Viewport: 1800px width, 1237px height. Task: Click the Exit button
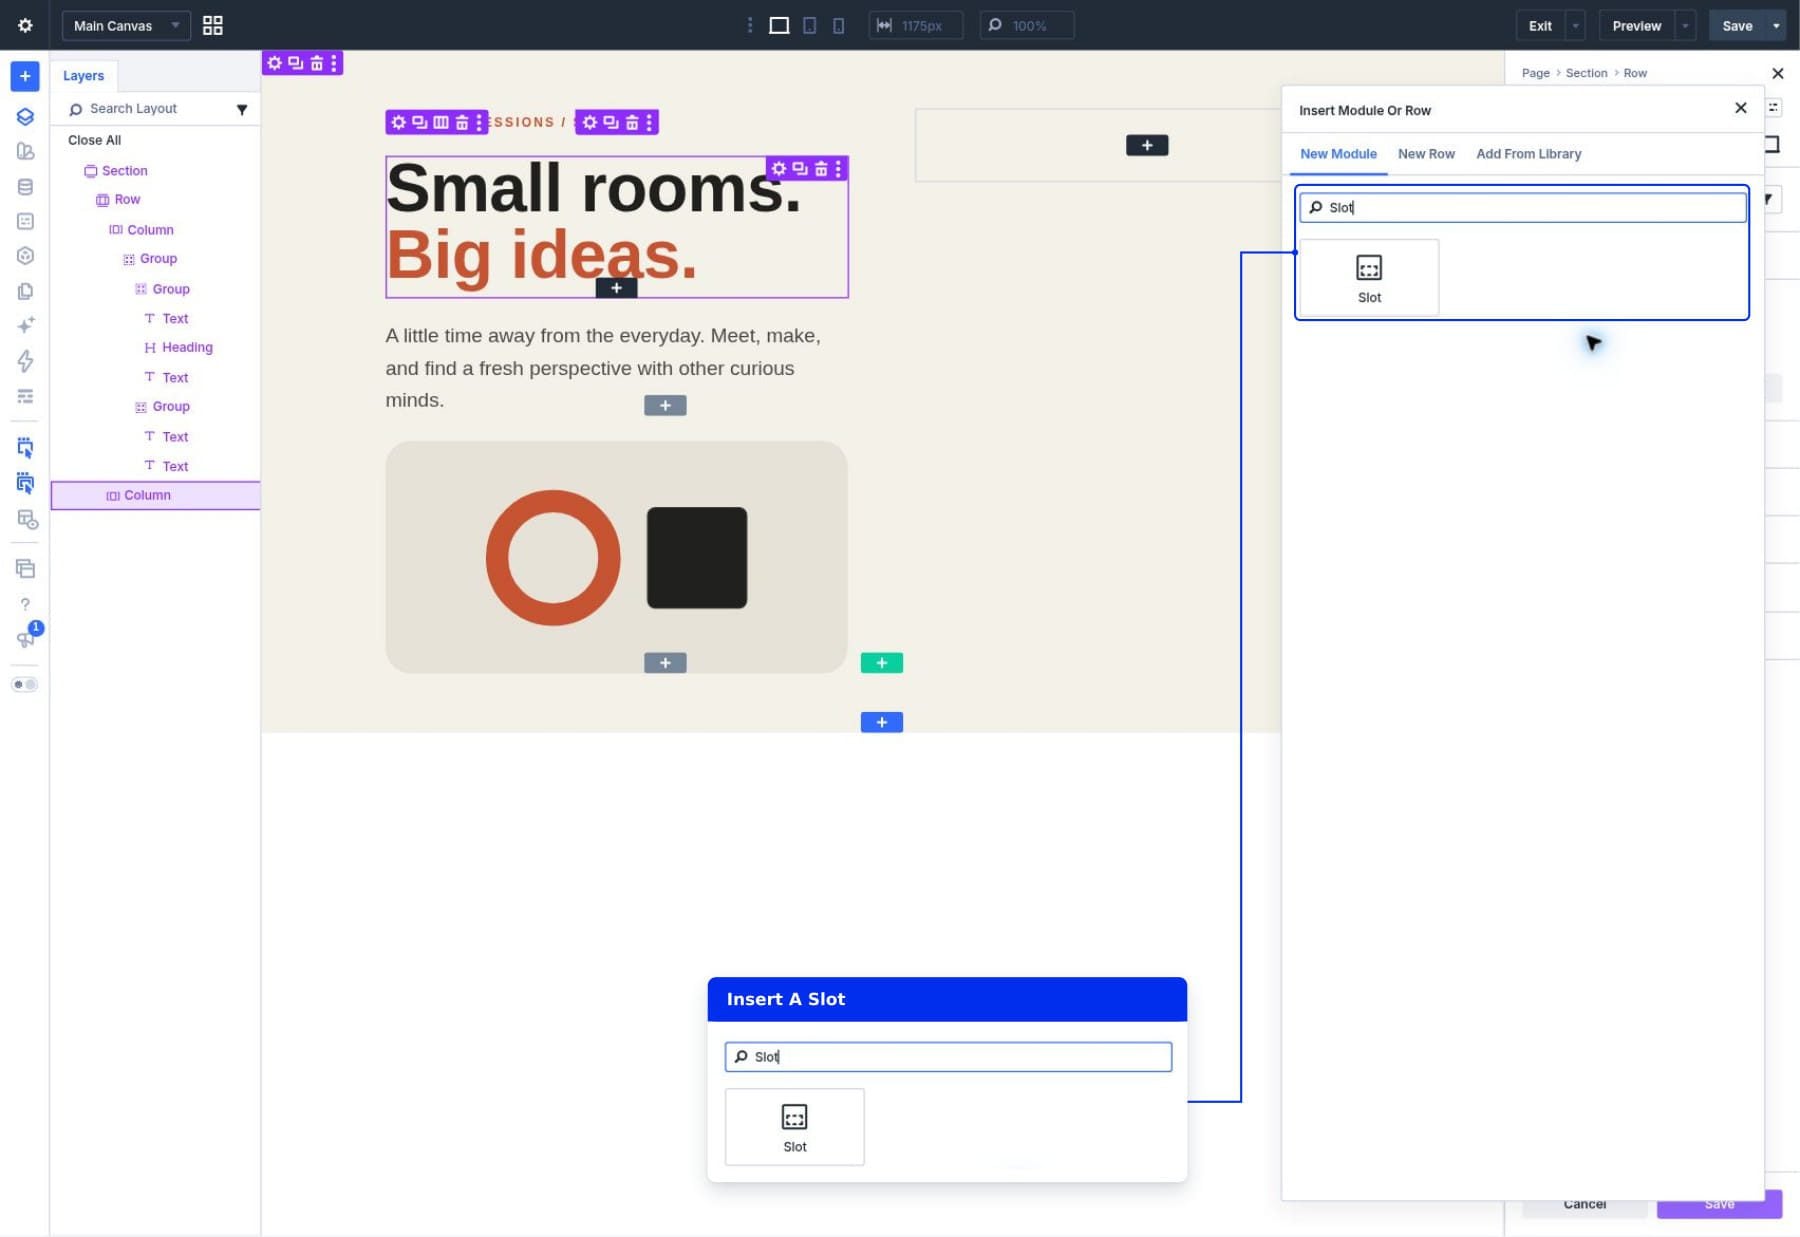coord(1540,25)
